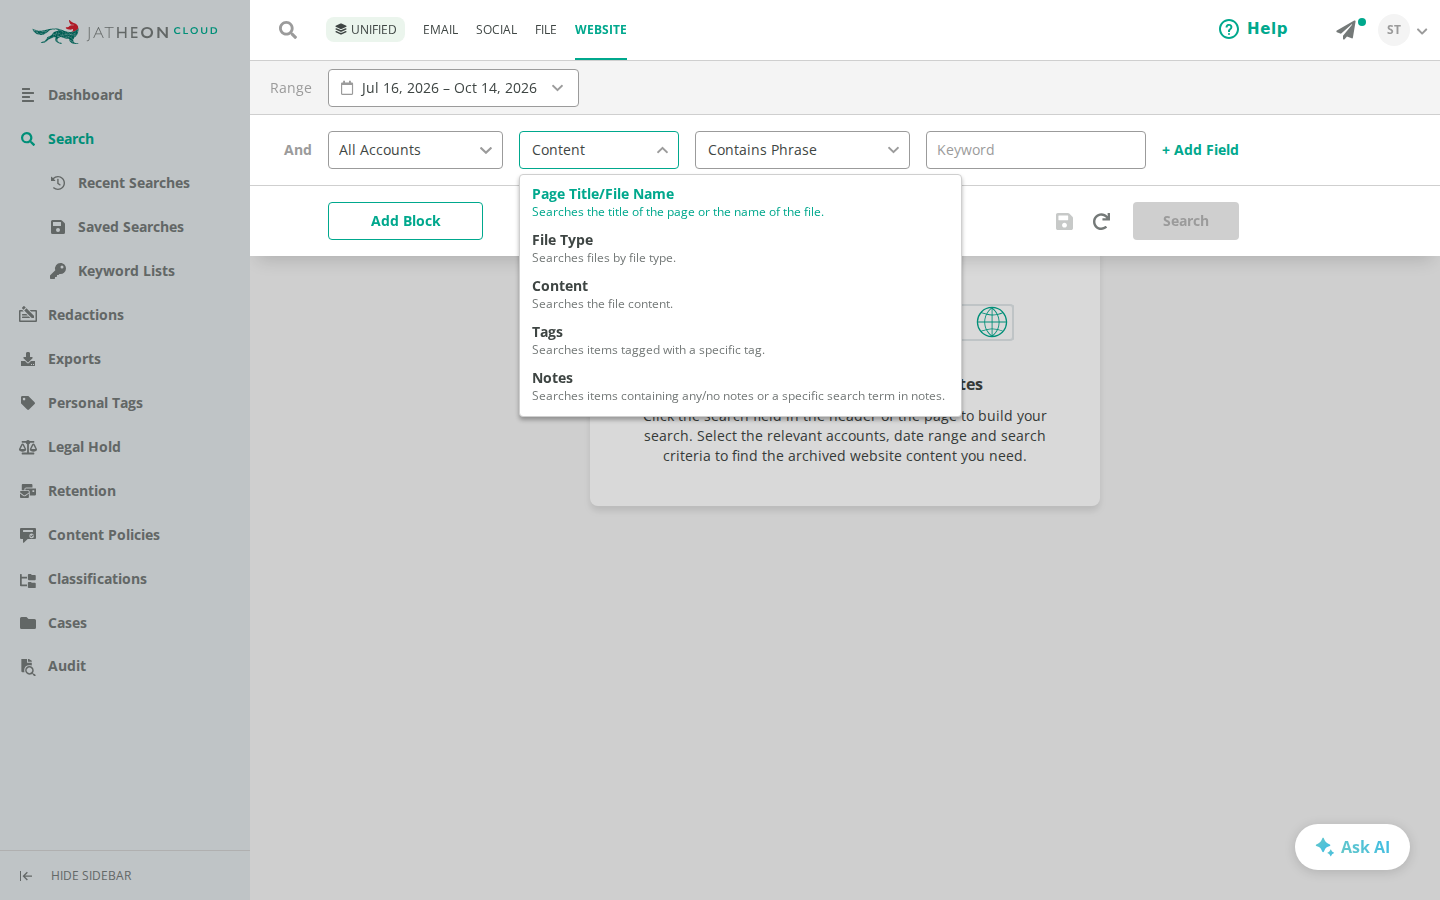
Task: Click the Help link text
Action: 1267,29
